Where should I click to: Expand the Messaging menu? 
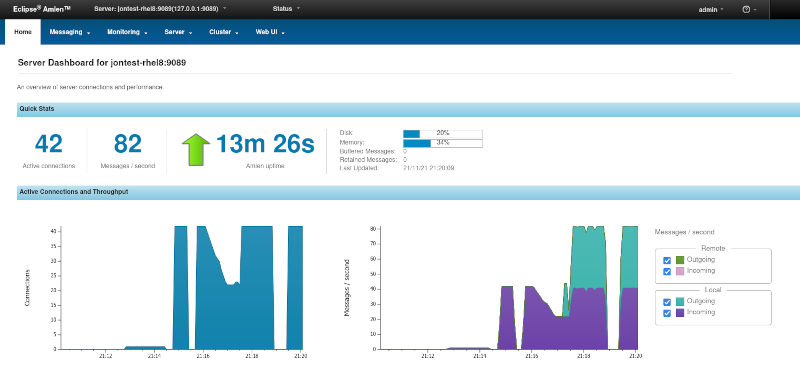[70, 32]
